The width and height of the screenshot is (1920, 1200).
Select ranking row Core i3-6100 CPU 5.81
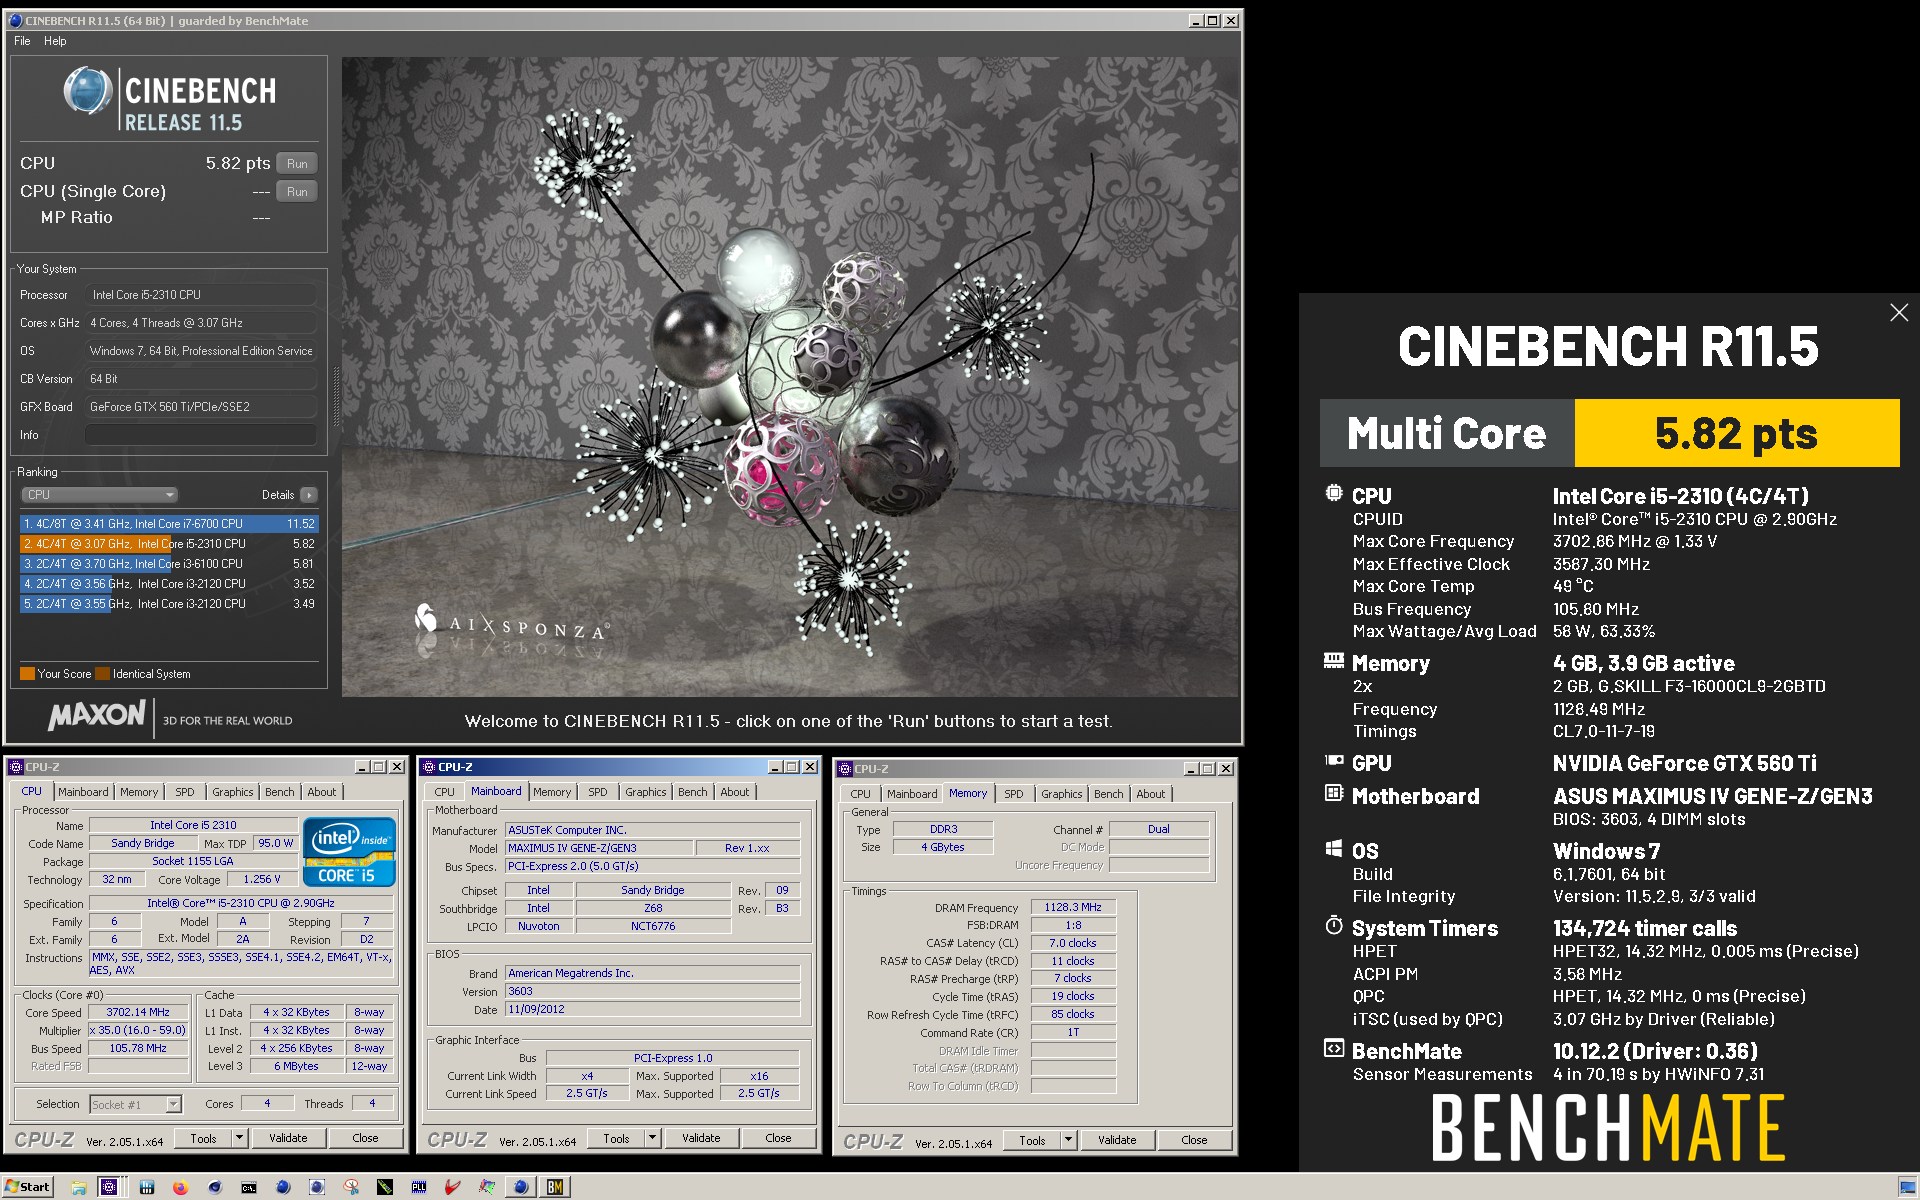click(x=168, y=564)
